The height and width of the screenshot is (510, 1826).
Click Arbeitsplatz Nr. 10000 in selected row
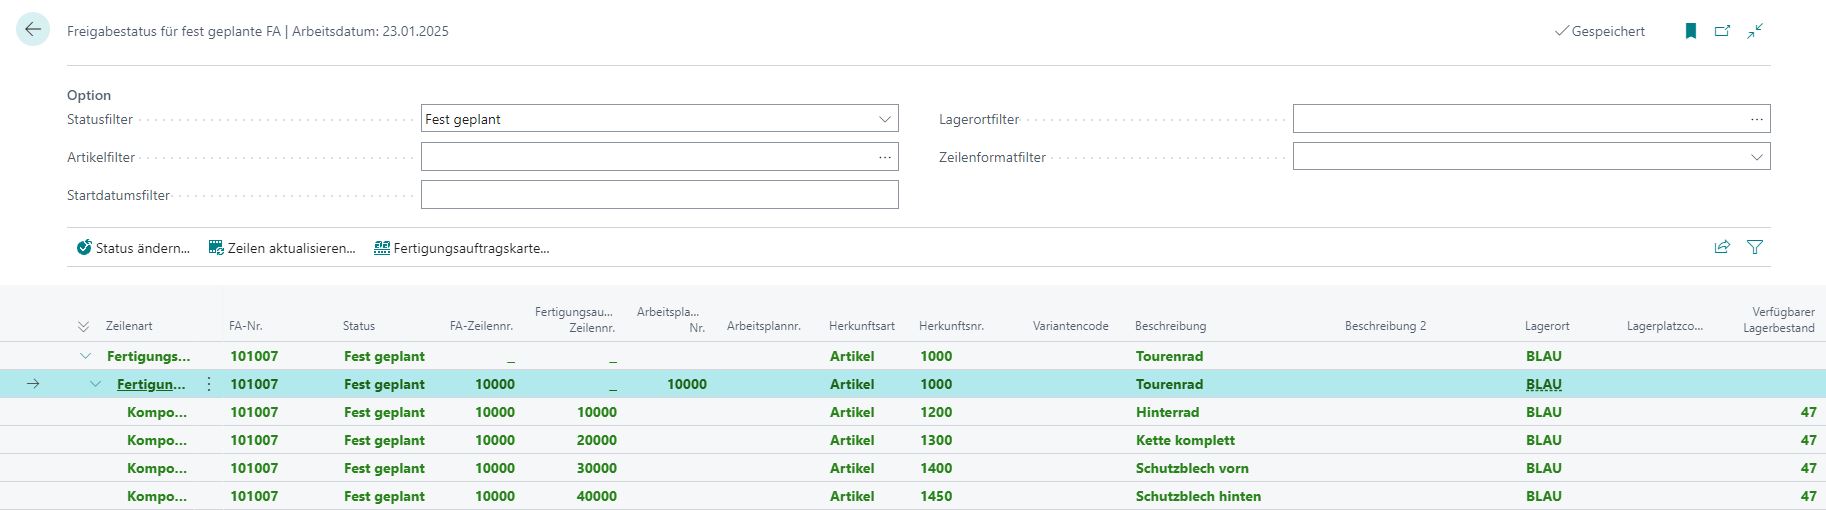[687, 384]
